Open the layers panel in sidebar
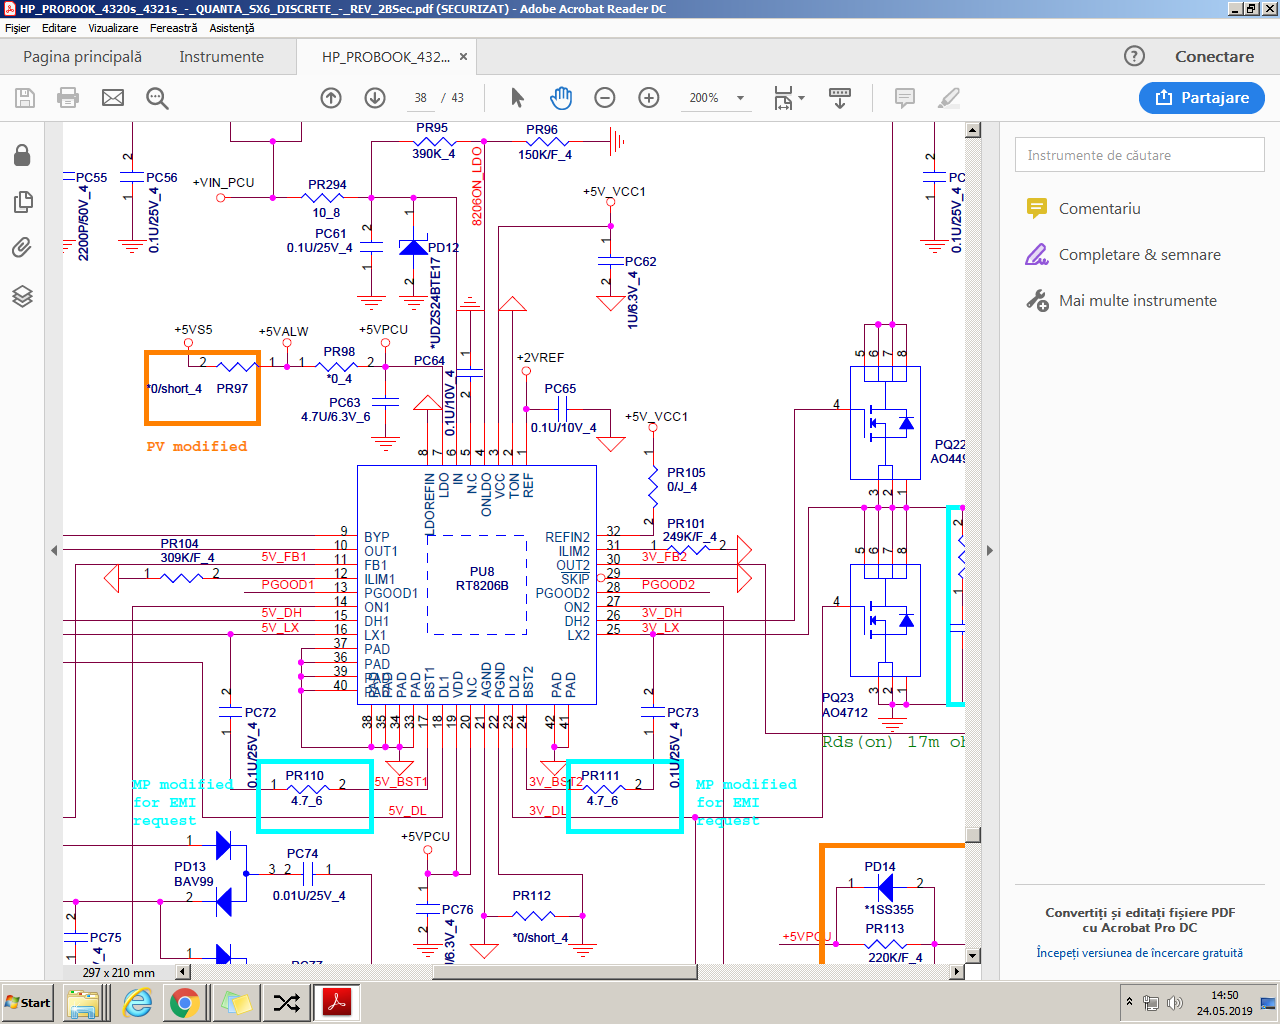 [x=22, y=296]
